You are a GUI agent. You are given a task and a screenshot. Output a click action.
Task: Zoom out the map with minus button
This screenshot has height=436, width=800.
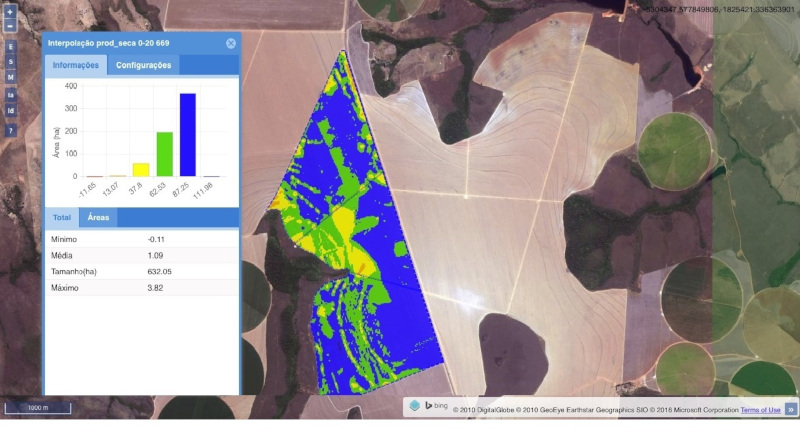(x=10, y=27)
